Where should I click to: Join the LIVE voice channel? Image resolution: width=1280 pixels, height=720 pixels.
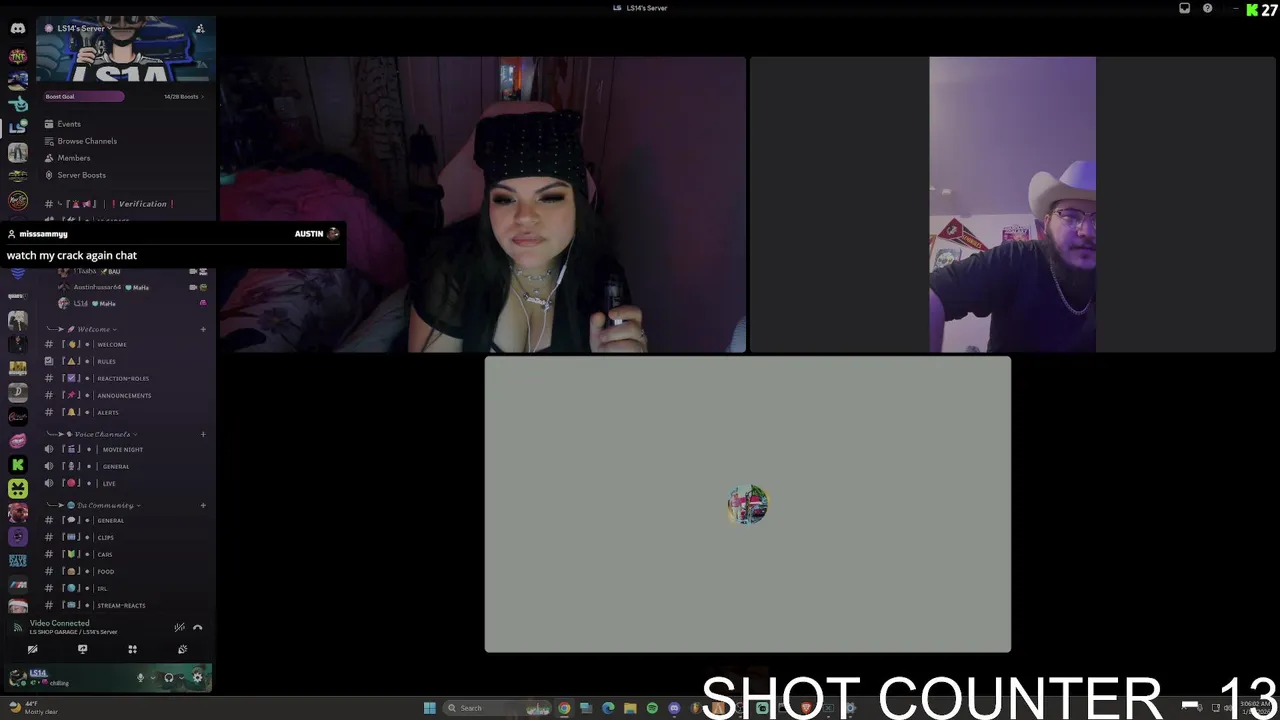click(x=125, y=483)
